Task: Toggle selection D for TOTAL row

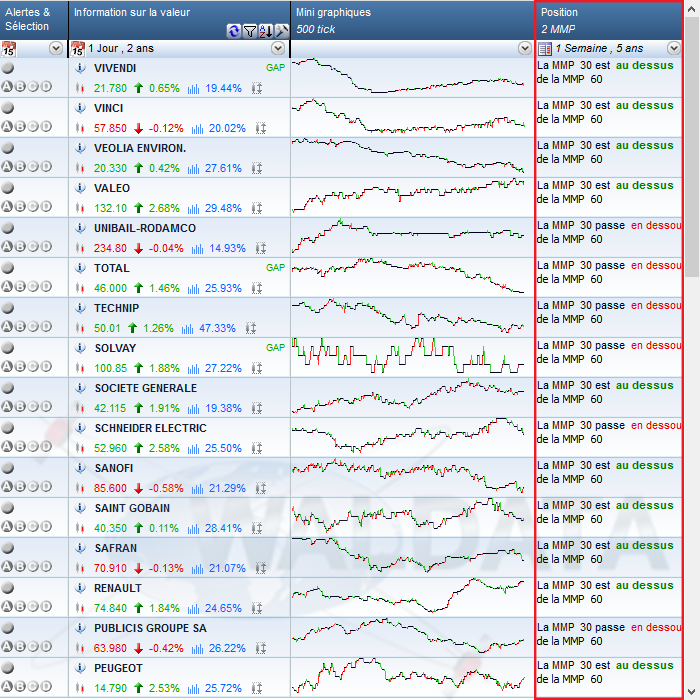Action: click(46, 286)
